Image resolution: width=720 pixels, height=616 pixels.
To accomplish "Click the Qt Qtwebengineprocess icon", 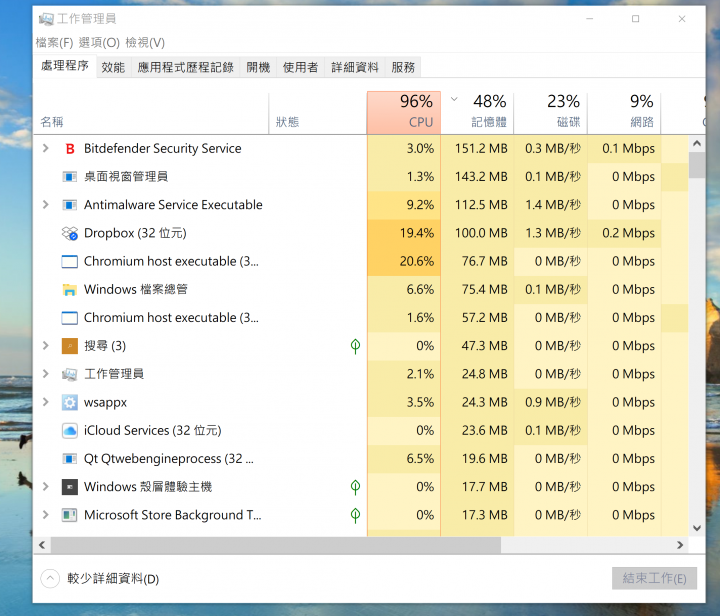I will pos(69,459).
